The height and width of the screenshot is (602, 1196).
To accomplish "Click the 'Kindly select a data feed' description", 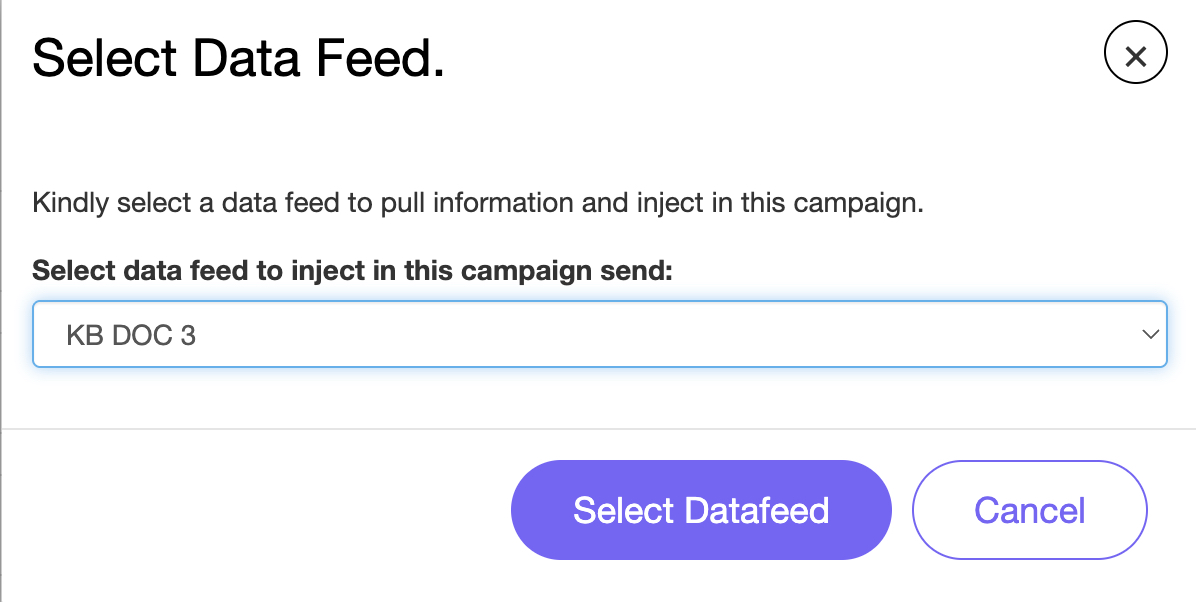I will pyautogui.click(x=477, y=204).
